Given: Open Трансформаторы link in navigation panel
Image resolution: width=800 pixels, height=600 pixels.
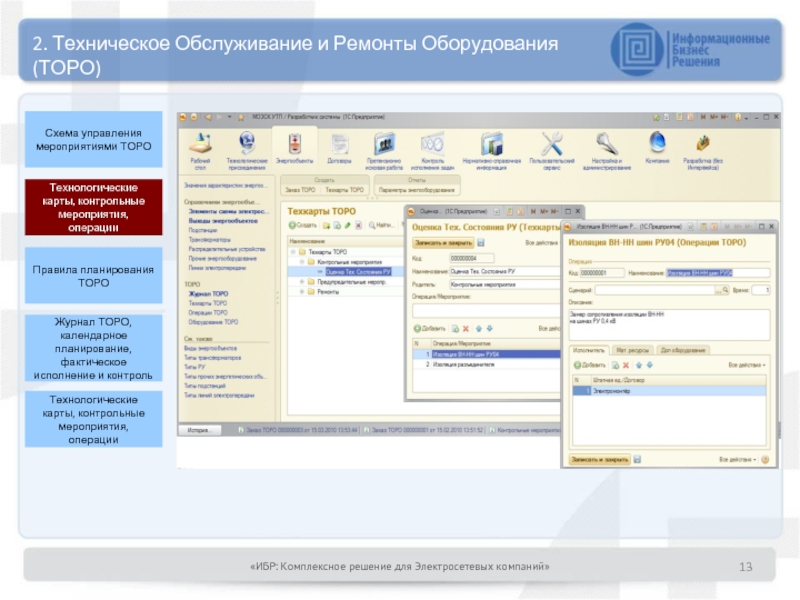Looking at the screenshot, I should [x=210, y=239].
